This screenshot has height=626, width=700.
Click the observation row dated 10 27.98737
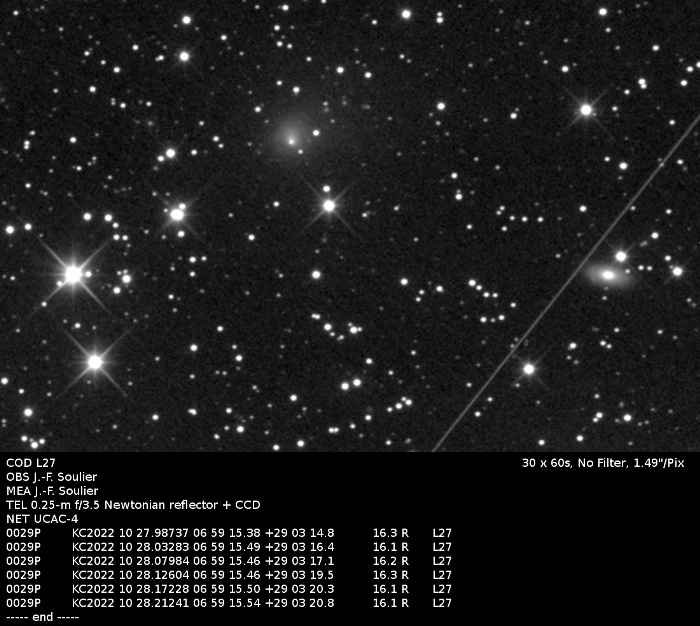pos(229,533)
